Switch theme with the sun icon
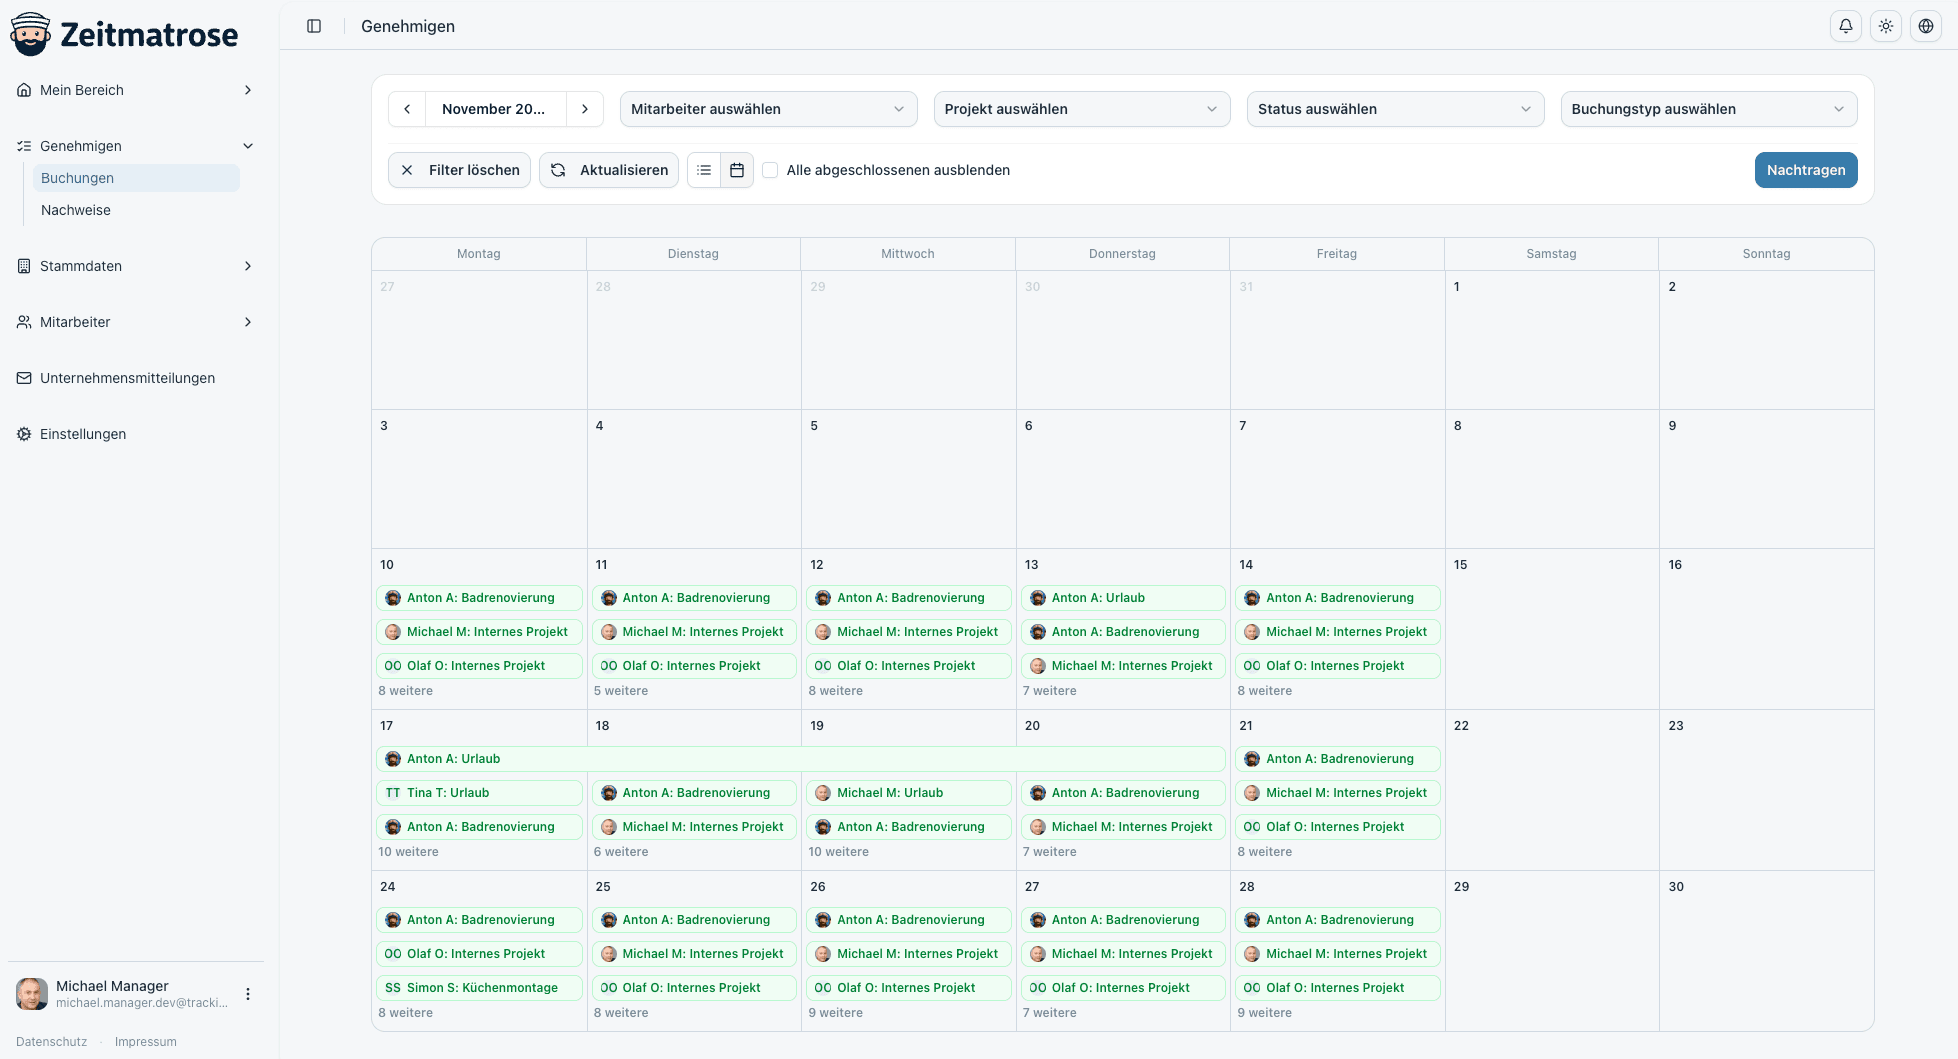This screenshot has height=1059, width=1958. [1886, 26]
